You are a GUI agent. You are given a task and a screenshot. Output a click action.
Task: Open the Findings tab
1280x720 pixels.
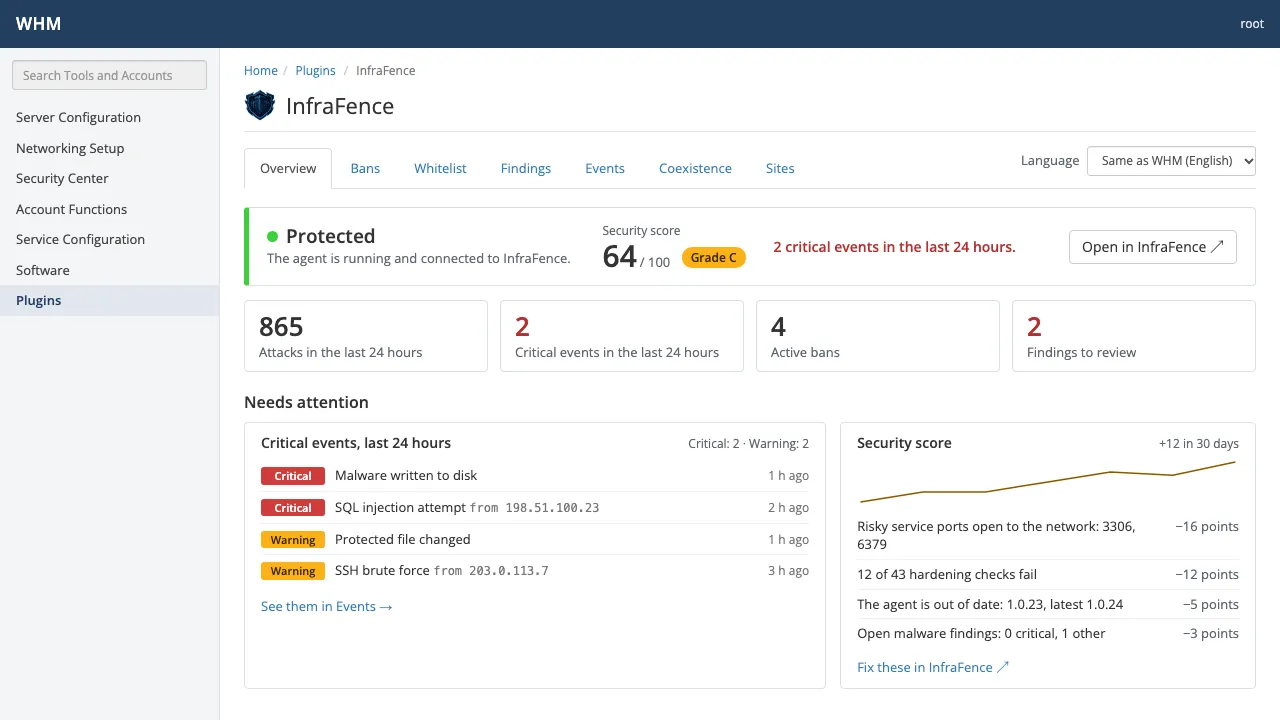pyautogui.click(x=526, y=168)
